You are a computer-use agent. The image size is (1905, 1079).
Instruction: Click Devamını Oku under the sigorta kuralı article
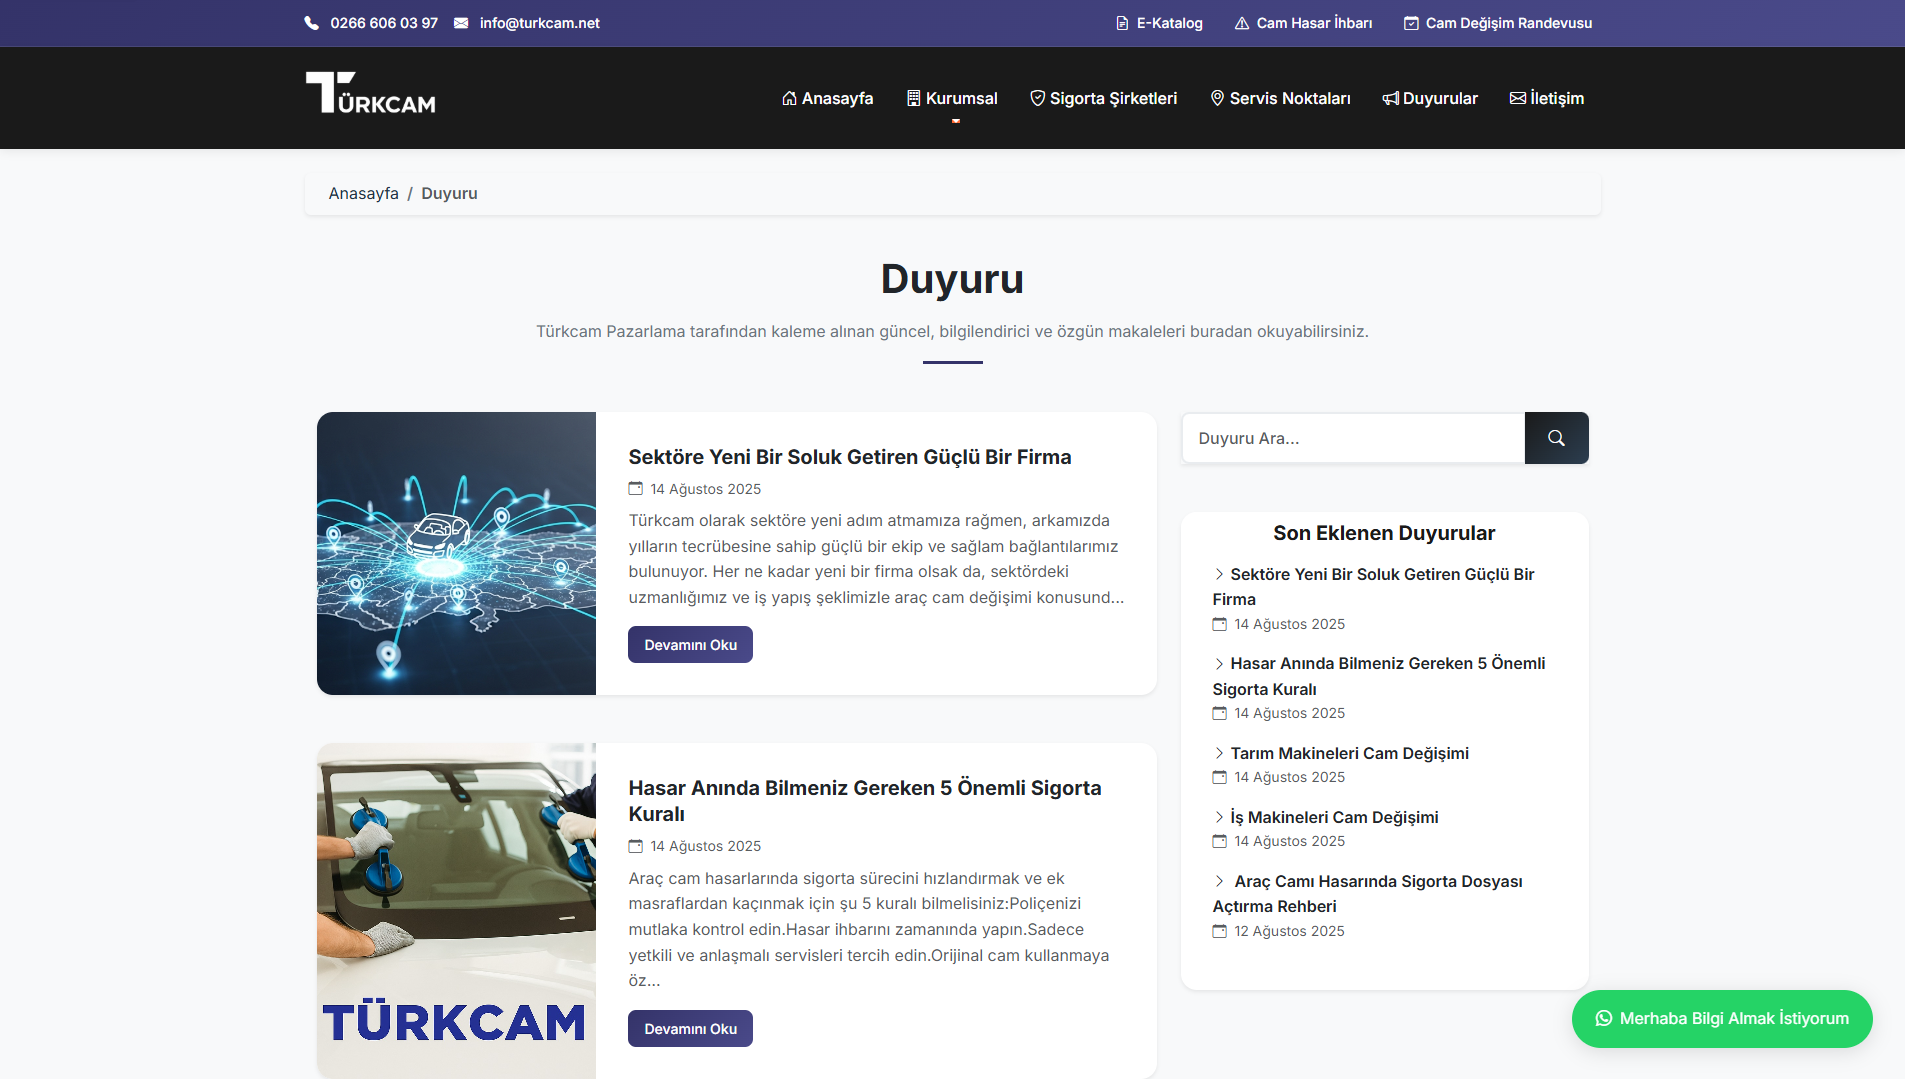(690, 1029)
